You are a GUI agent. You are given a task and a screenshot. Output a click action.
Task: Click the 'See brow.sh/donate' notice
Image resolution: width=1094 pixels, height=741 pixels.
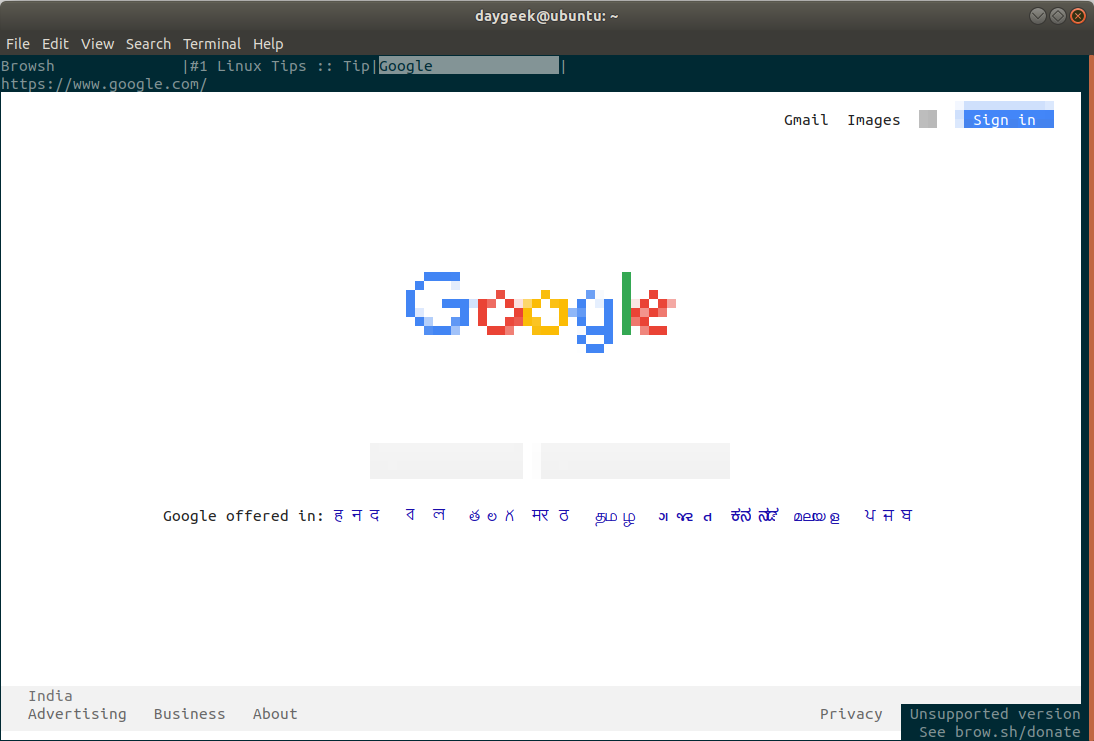[x=999, y=732]
